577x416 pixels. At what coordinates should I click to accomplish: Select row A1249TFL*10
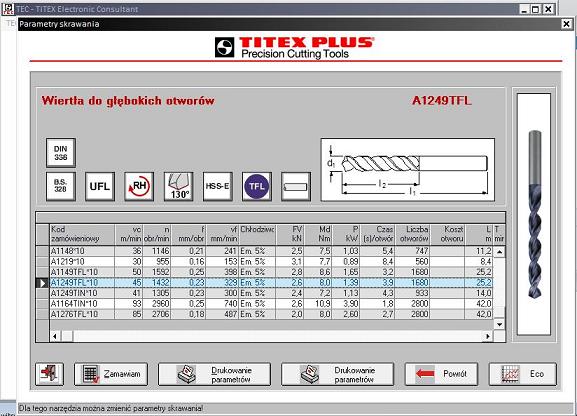(271, 282)
